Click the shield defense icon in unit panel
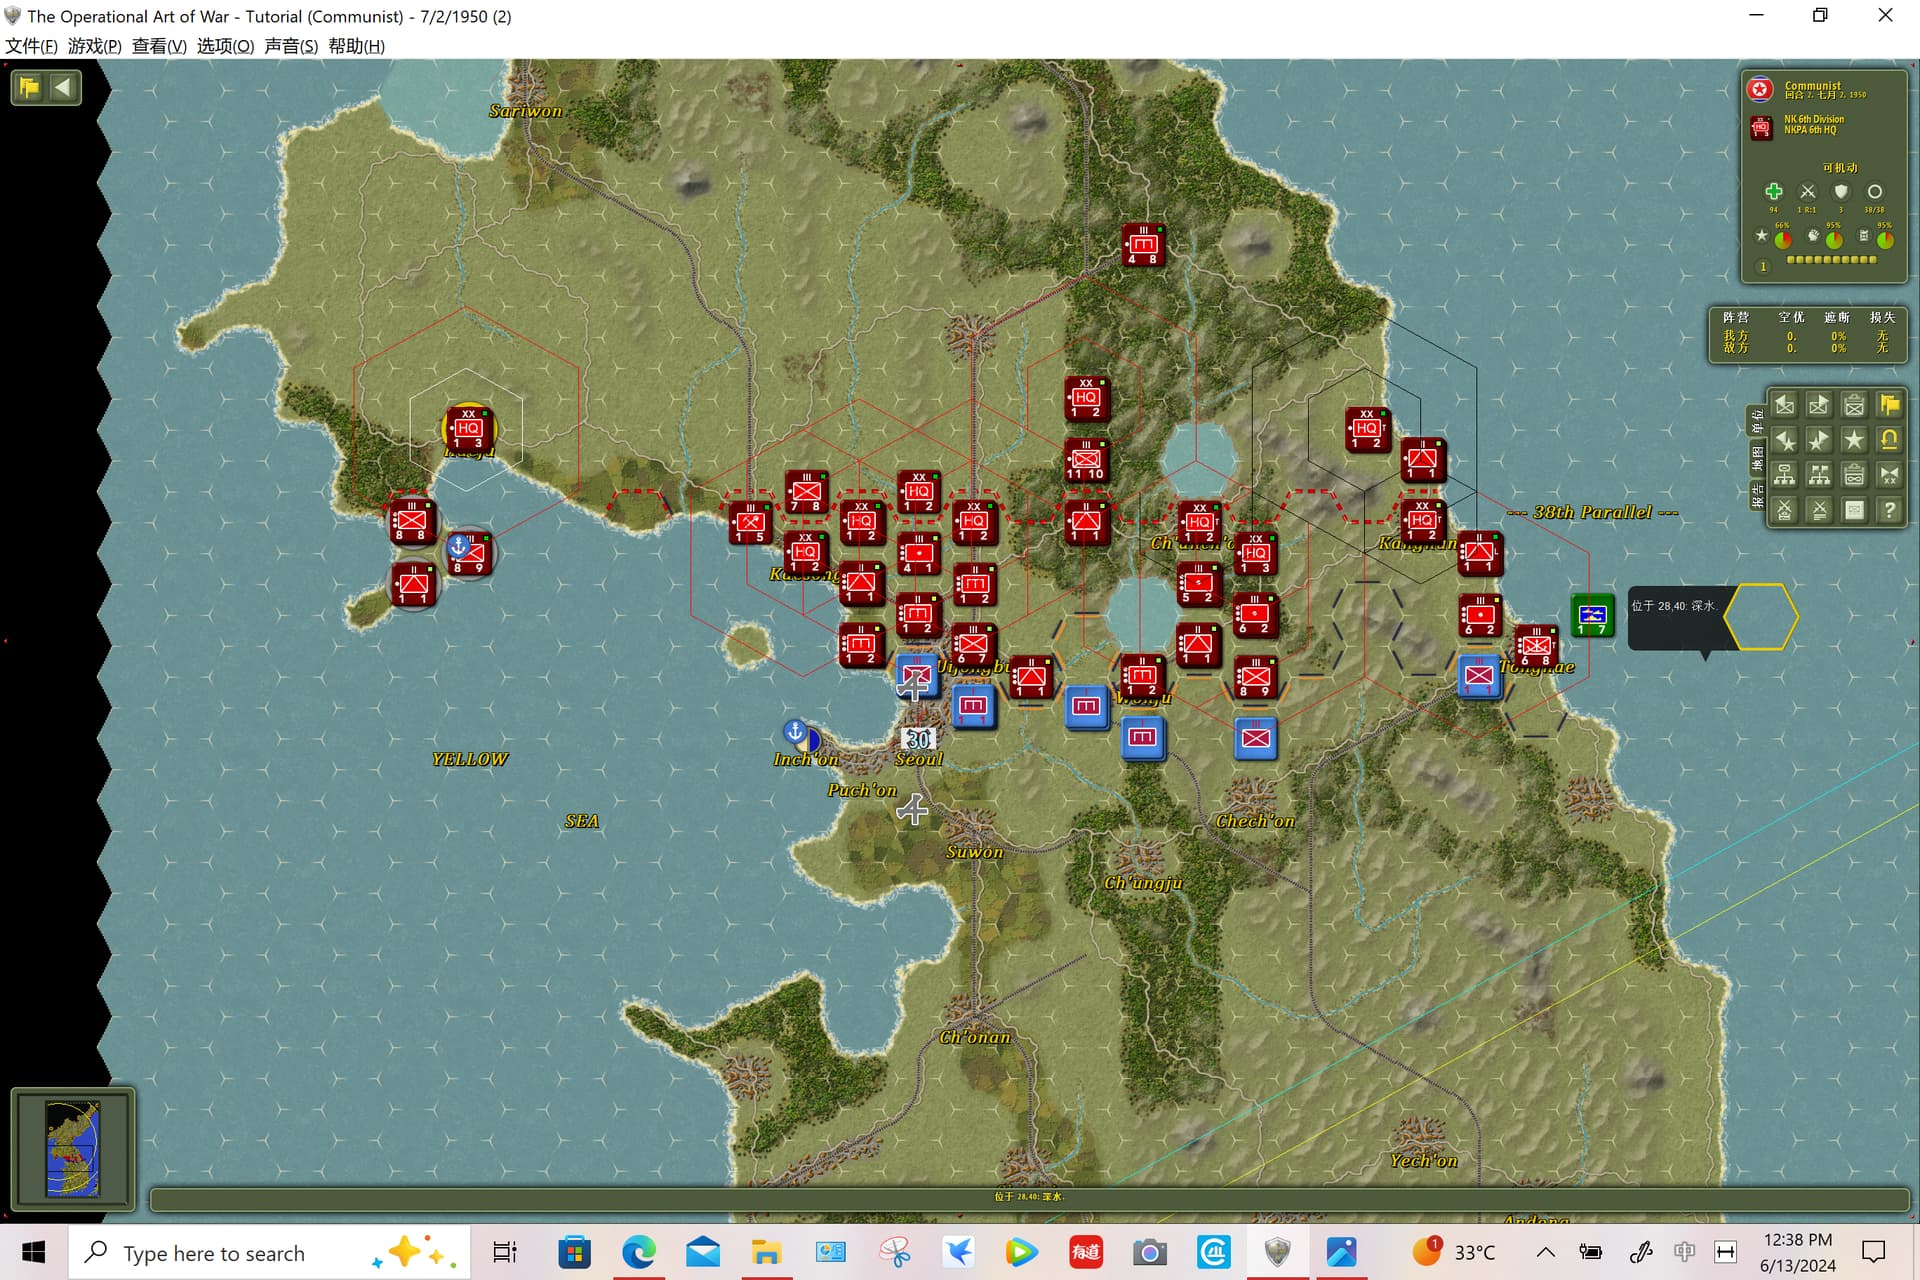 [x=1840, y=191]
